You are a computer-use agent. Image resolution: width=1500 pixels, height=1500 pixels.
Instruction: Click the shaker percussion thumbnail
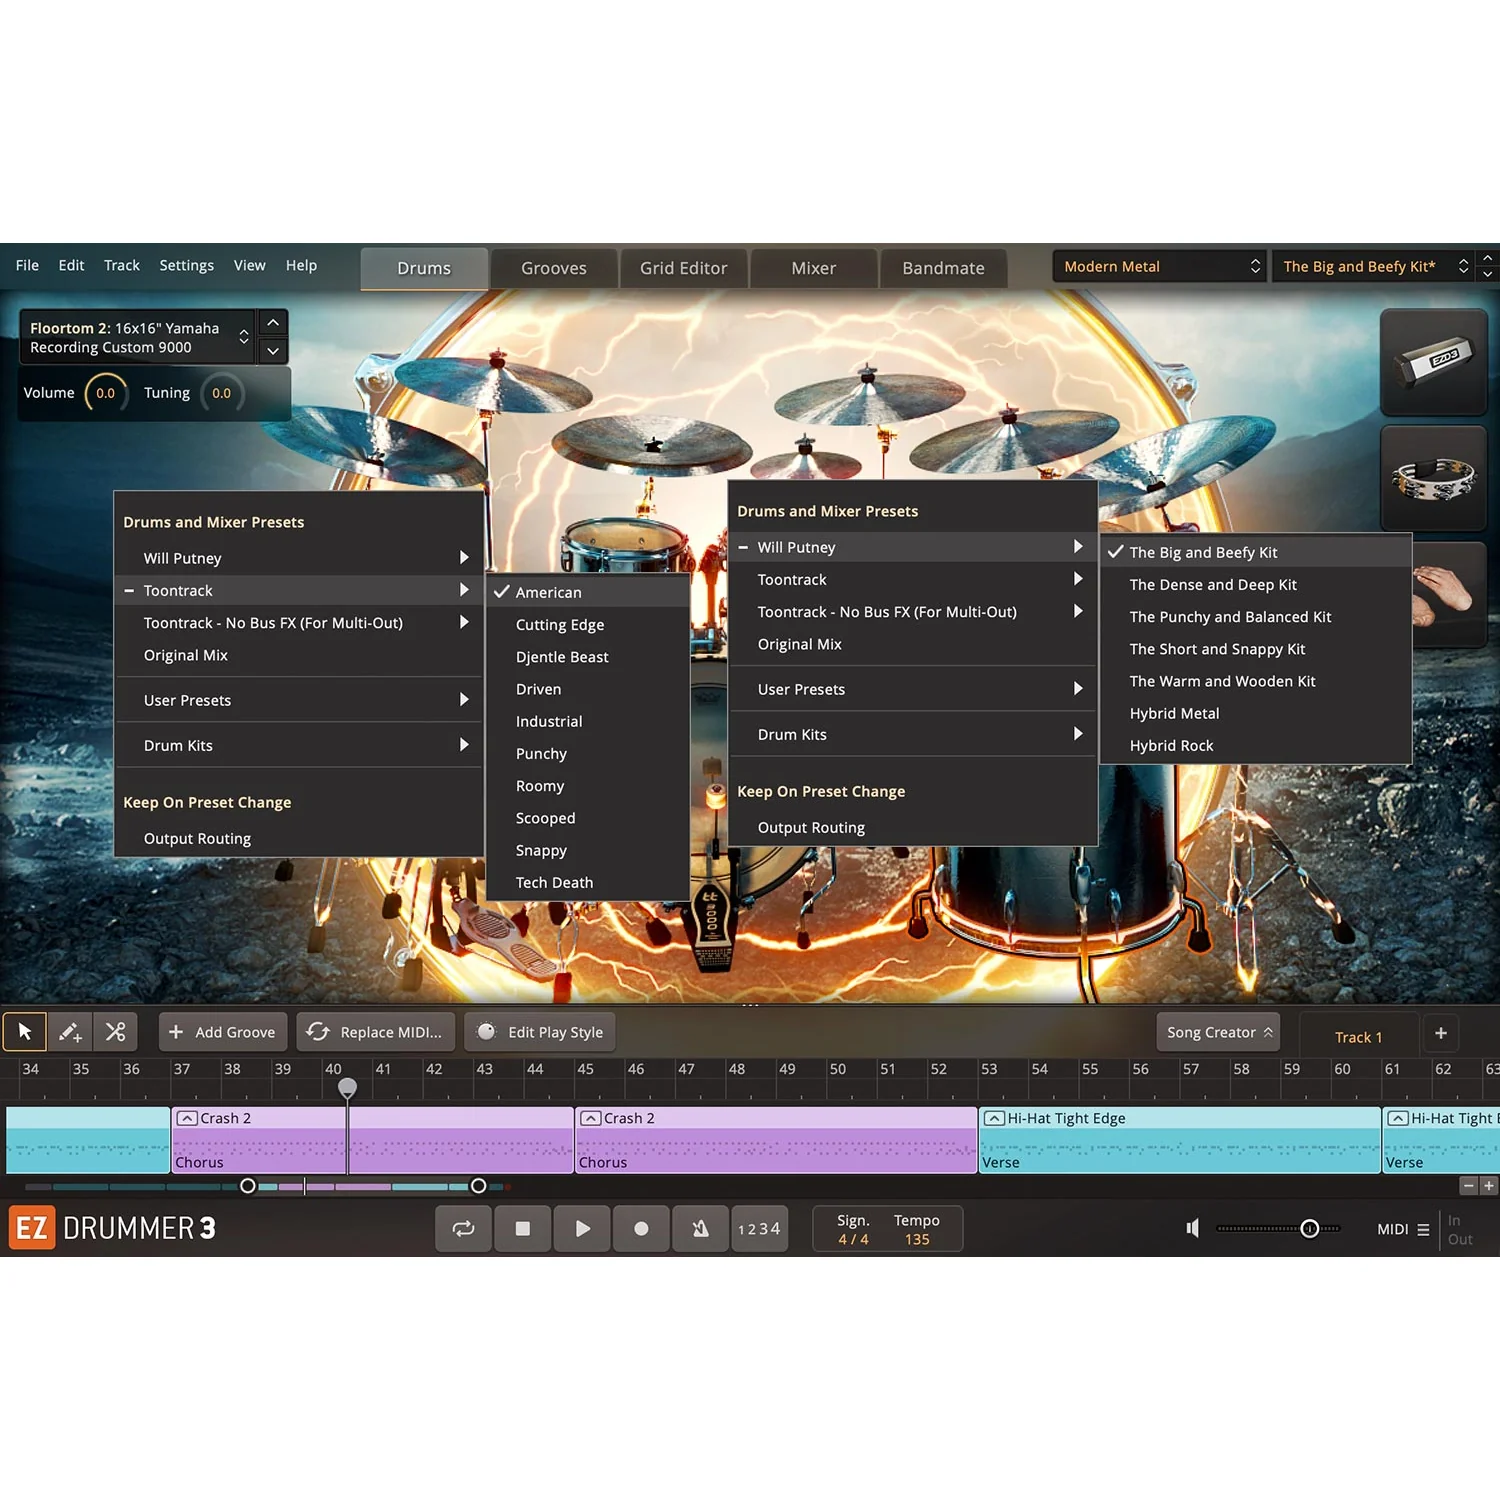[1433, 362]
